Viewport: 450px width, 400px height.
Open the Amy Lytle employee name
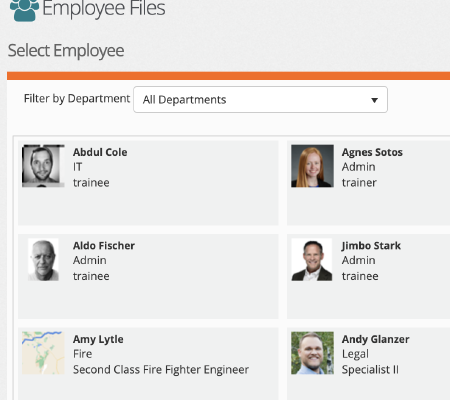(x=98, y=339)
